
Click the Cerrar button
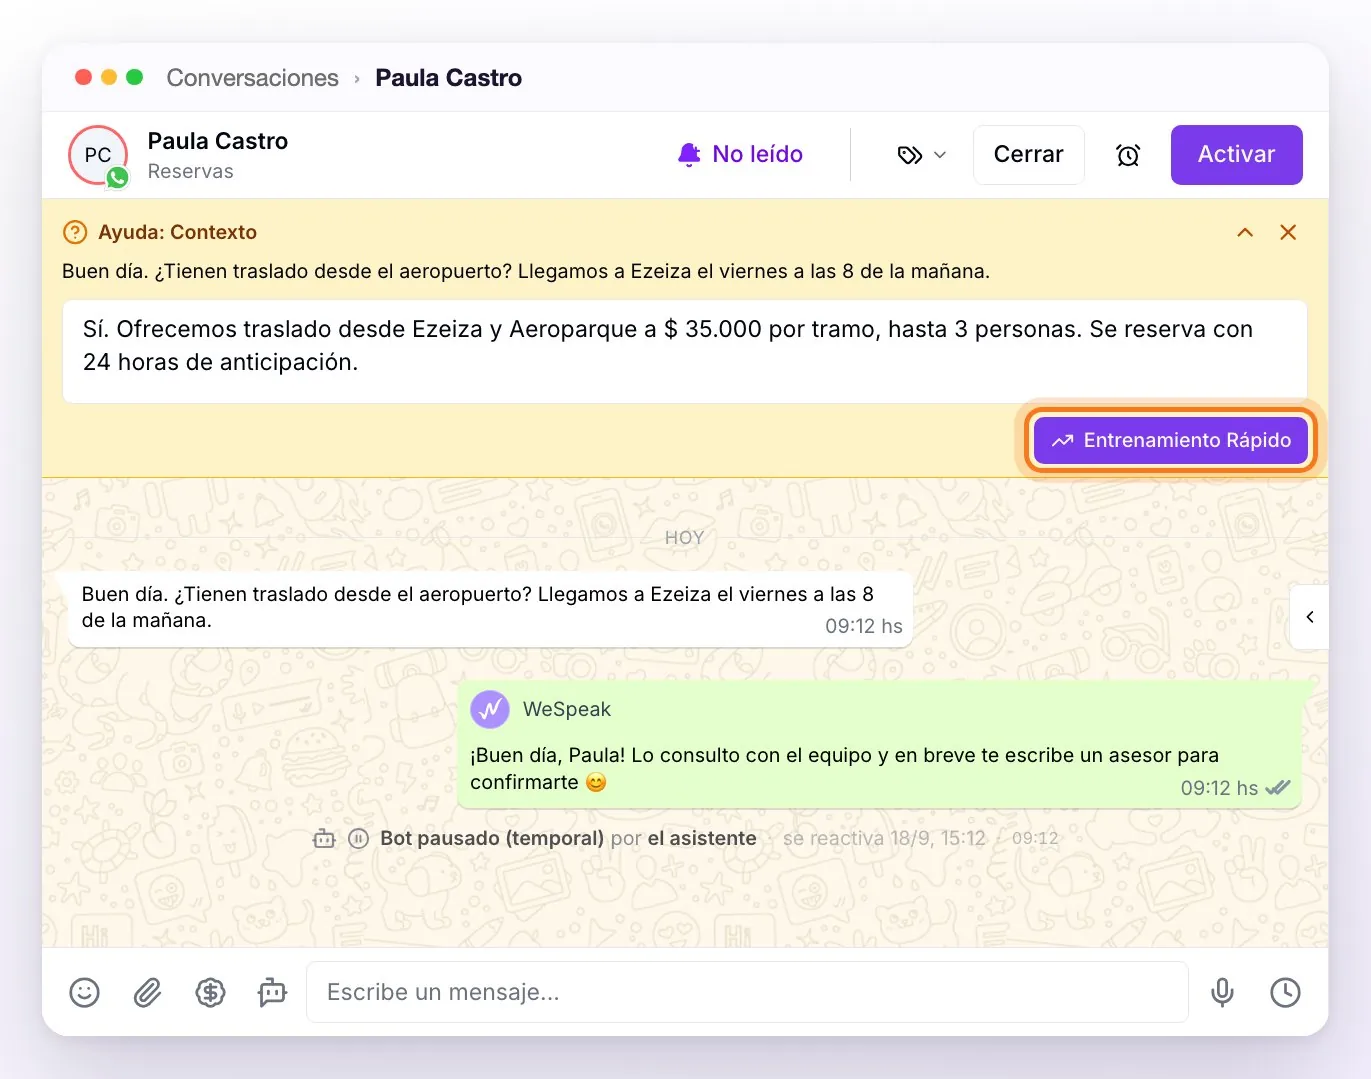click(1028, 155)
